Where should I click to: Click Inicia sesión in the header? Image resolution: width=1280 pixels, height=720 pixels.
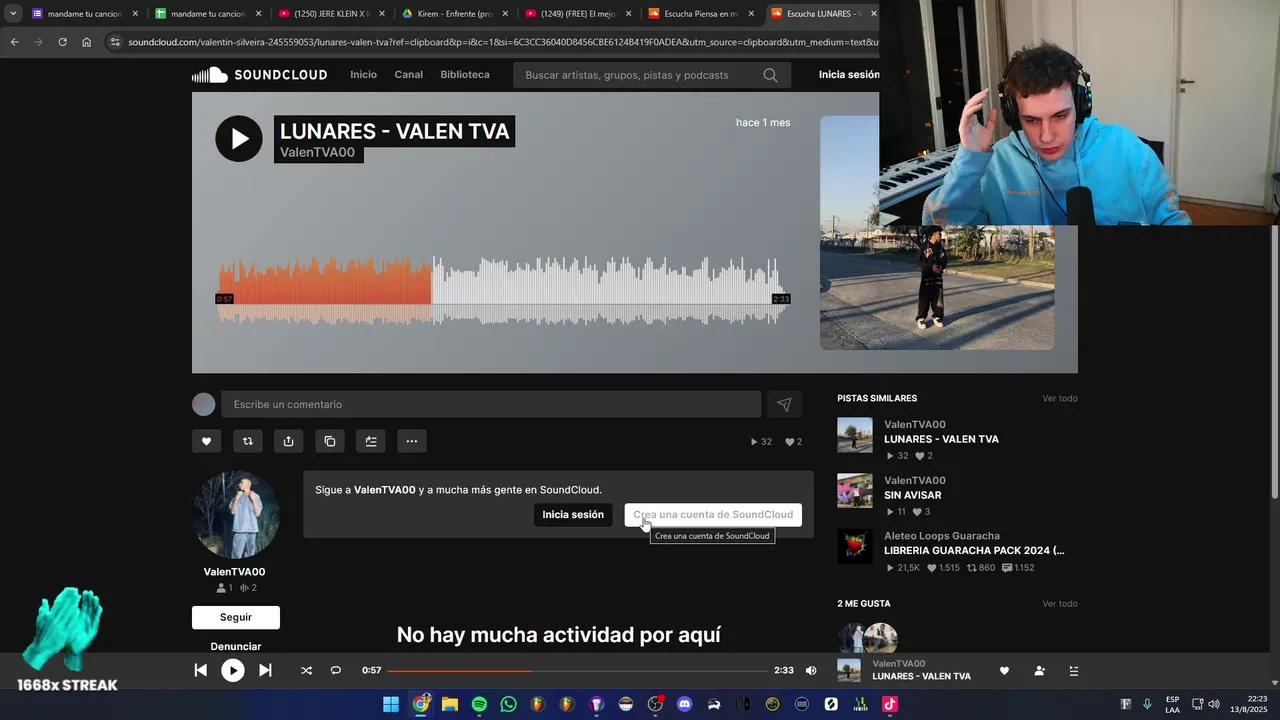pyautogui.click(x=849, y=75)
